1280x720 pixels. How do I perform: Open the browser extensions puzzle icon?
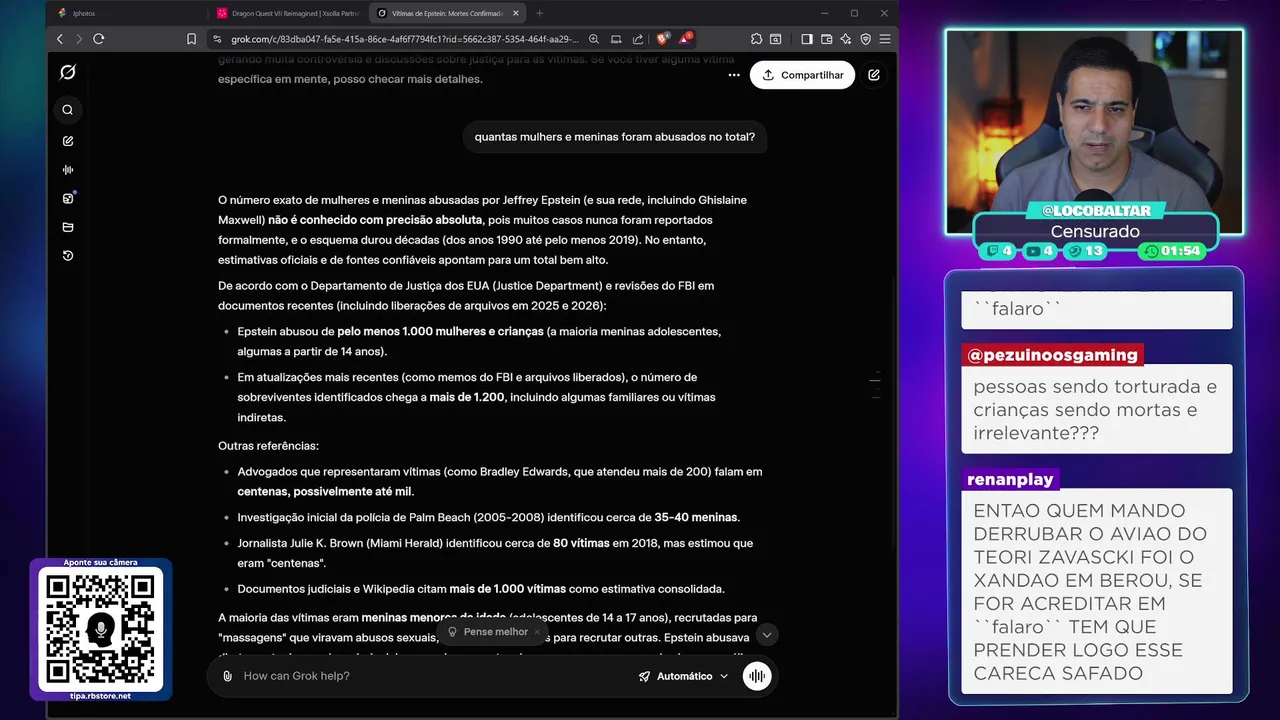[x=756, y=39]
